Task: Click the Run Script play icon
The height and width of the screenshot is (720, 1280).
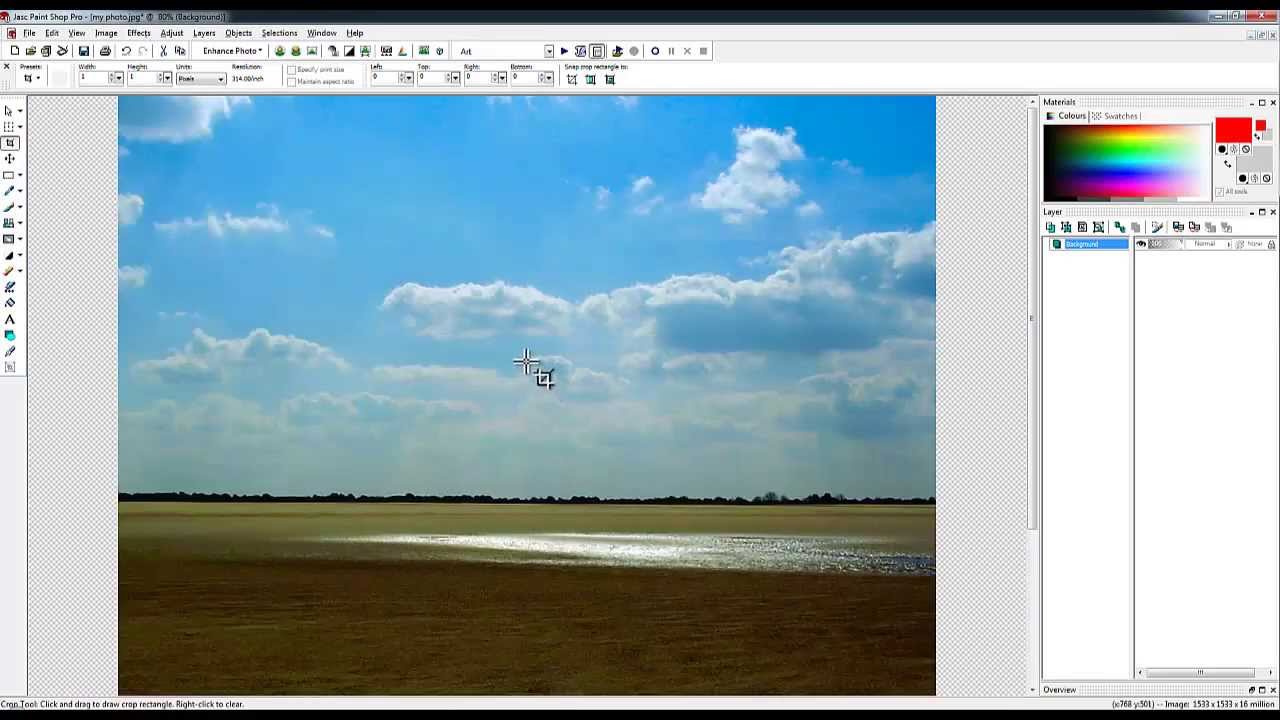Action: (x=565, y=51)
